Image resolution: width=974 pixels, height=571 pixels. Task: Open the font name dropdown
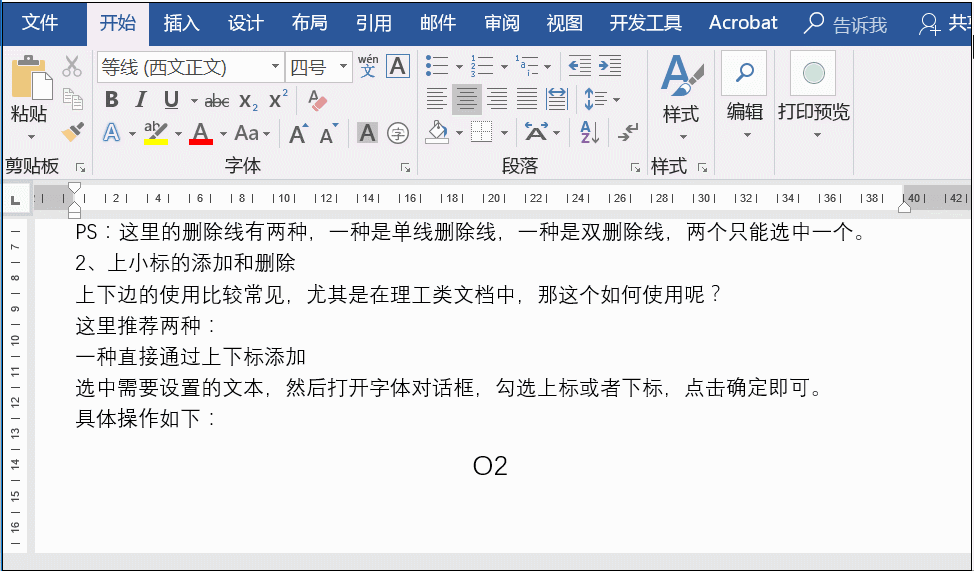(x=275, y=67)
